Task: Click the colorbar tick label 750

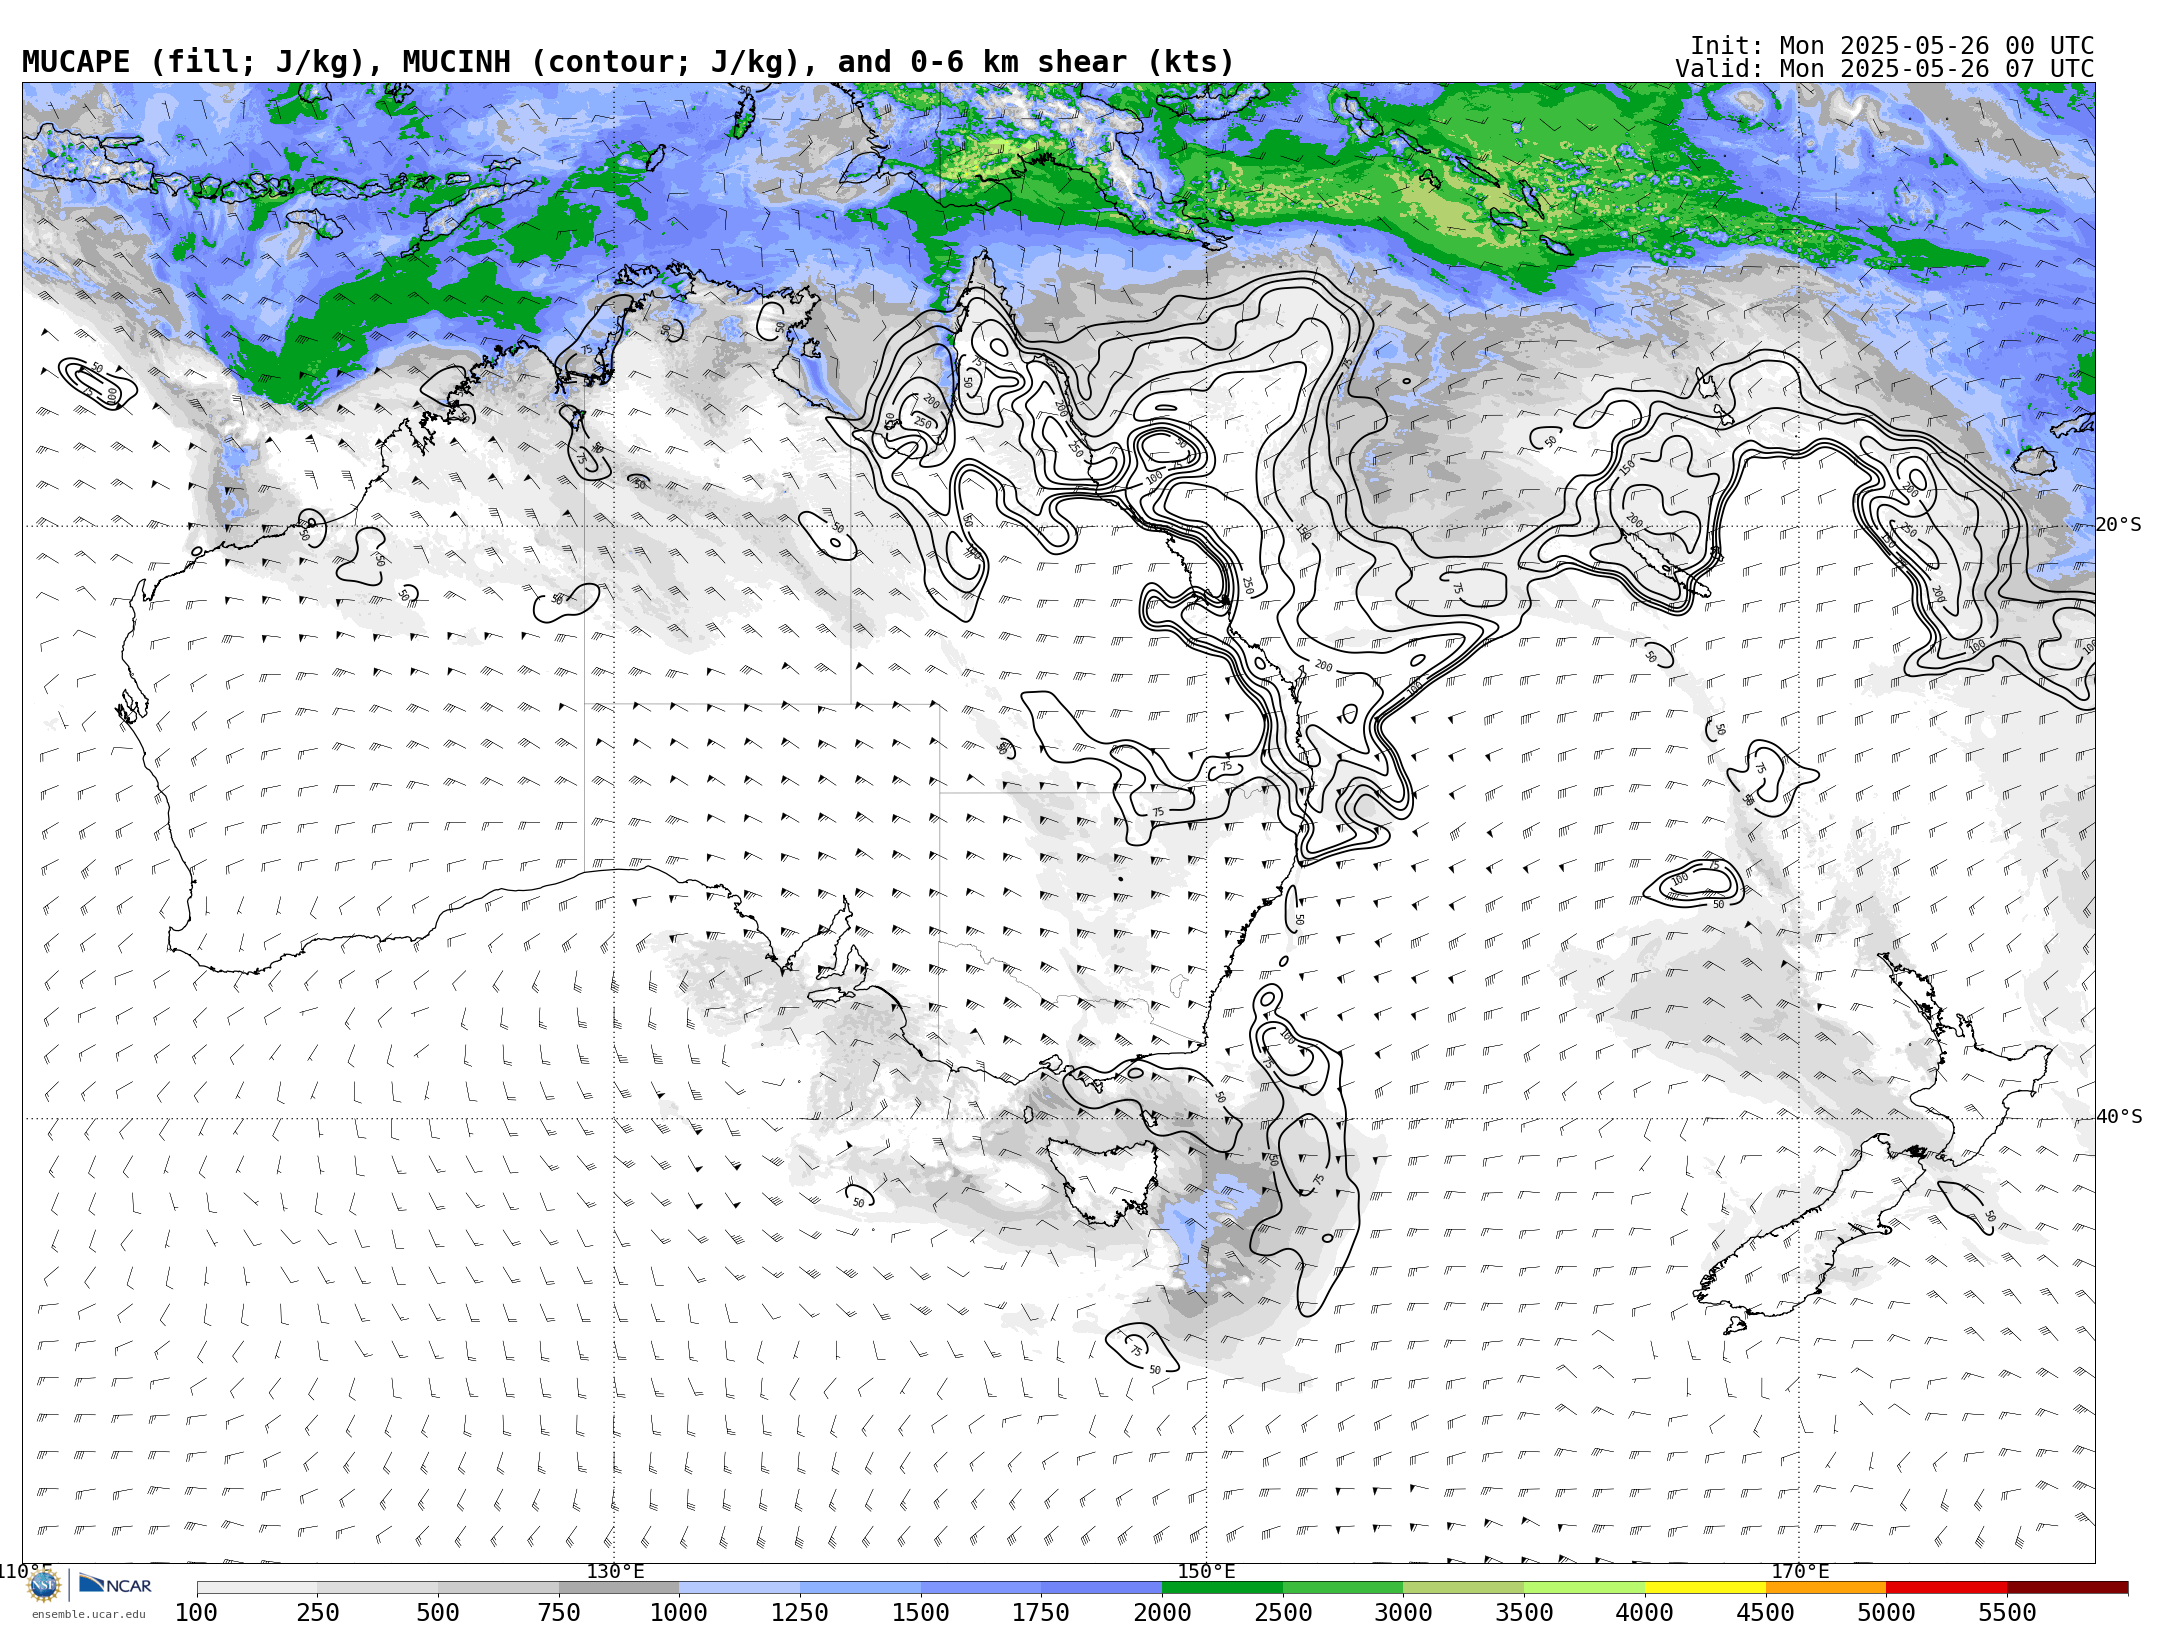Action: (559, 1612)
